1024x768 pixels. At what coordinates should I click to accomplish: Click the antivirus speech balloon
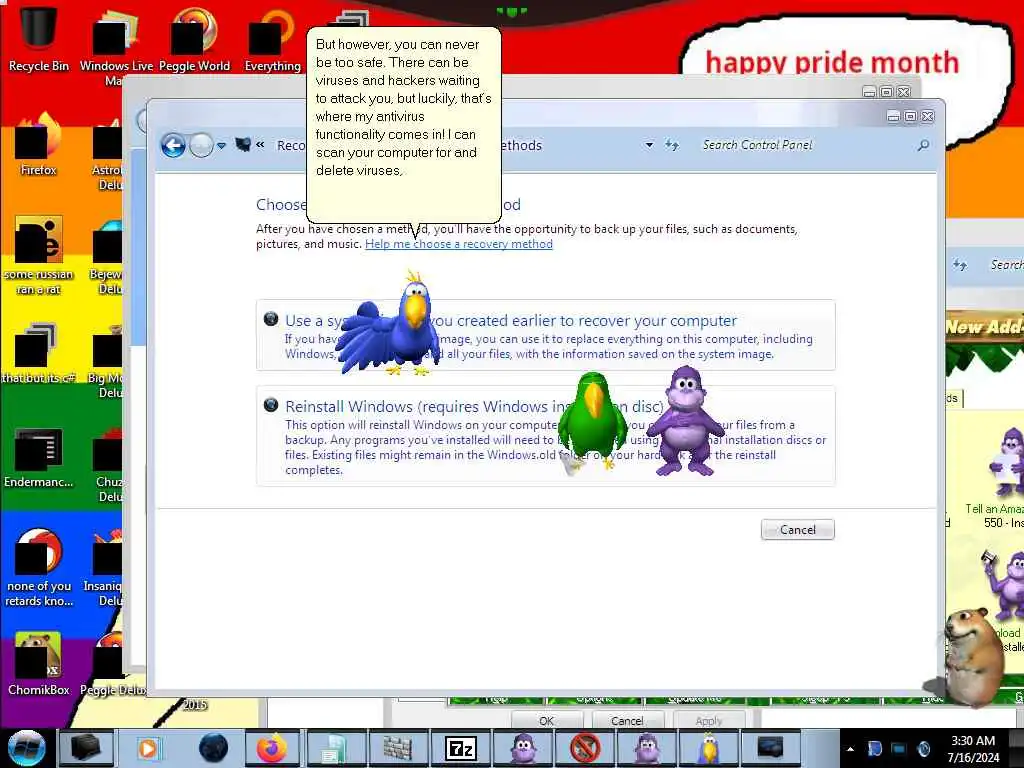pos(404,124)
